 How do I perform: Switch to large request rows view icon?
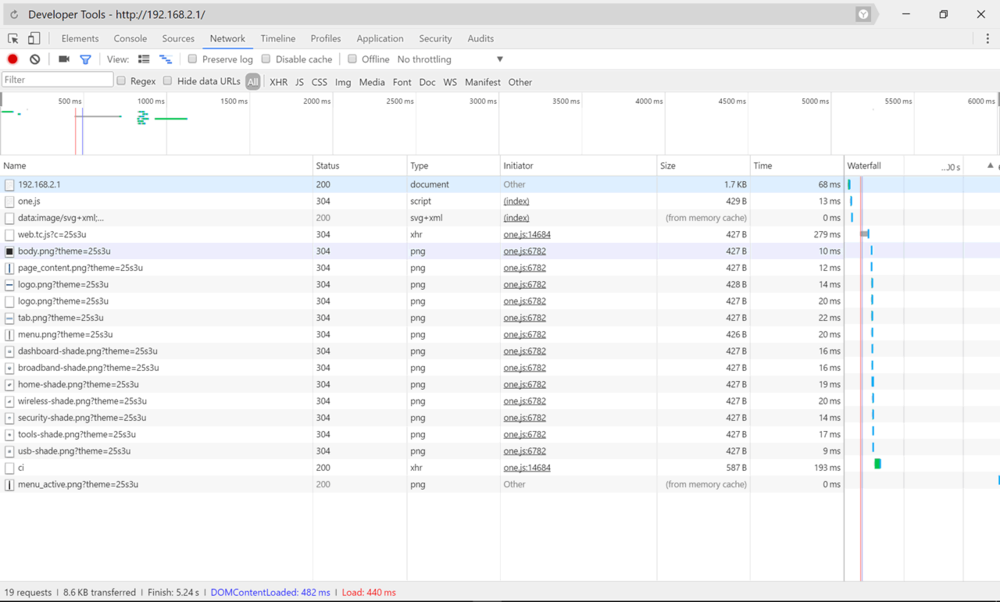coord(144,59)
